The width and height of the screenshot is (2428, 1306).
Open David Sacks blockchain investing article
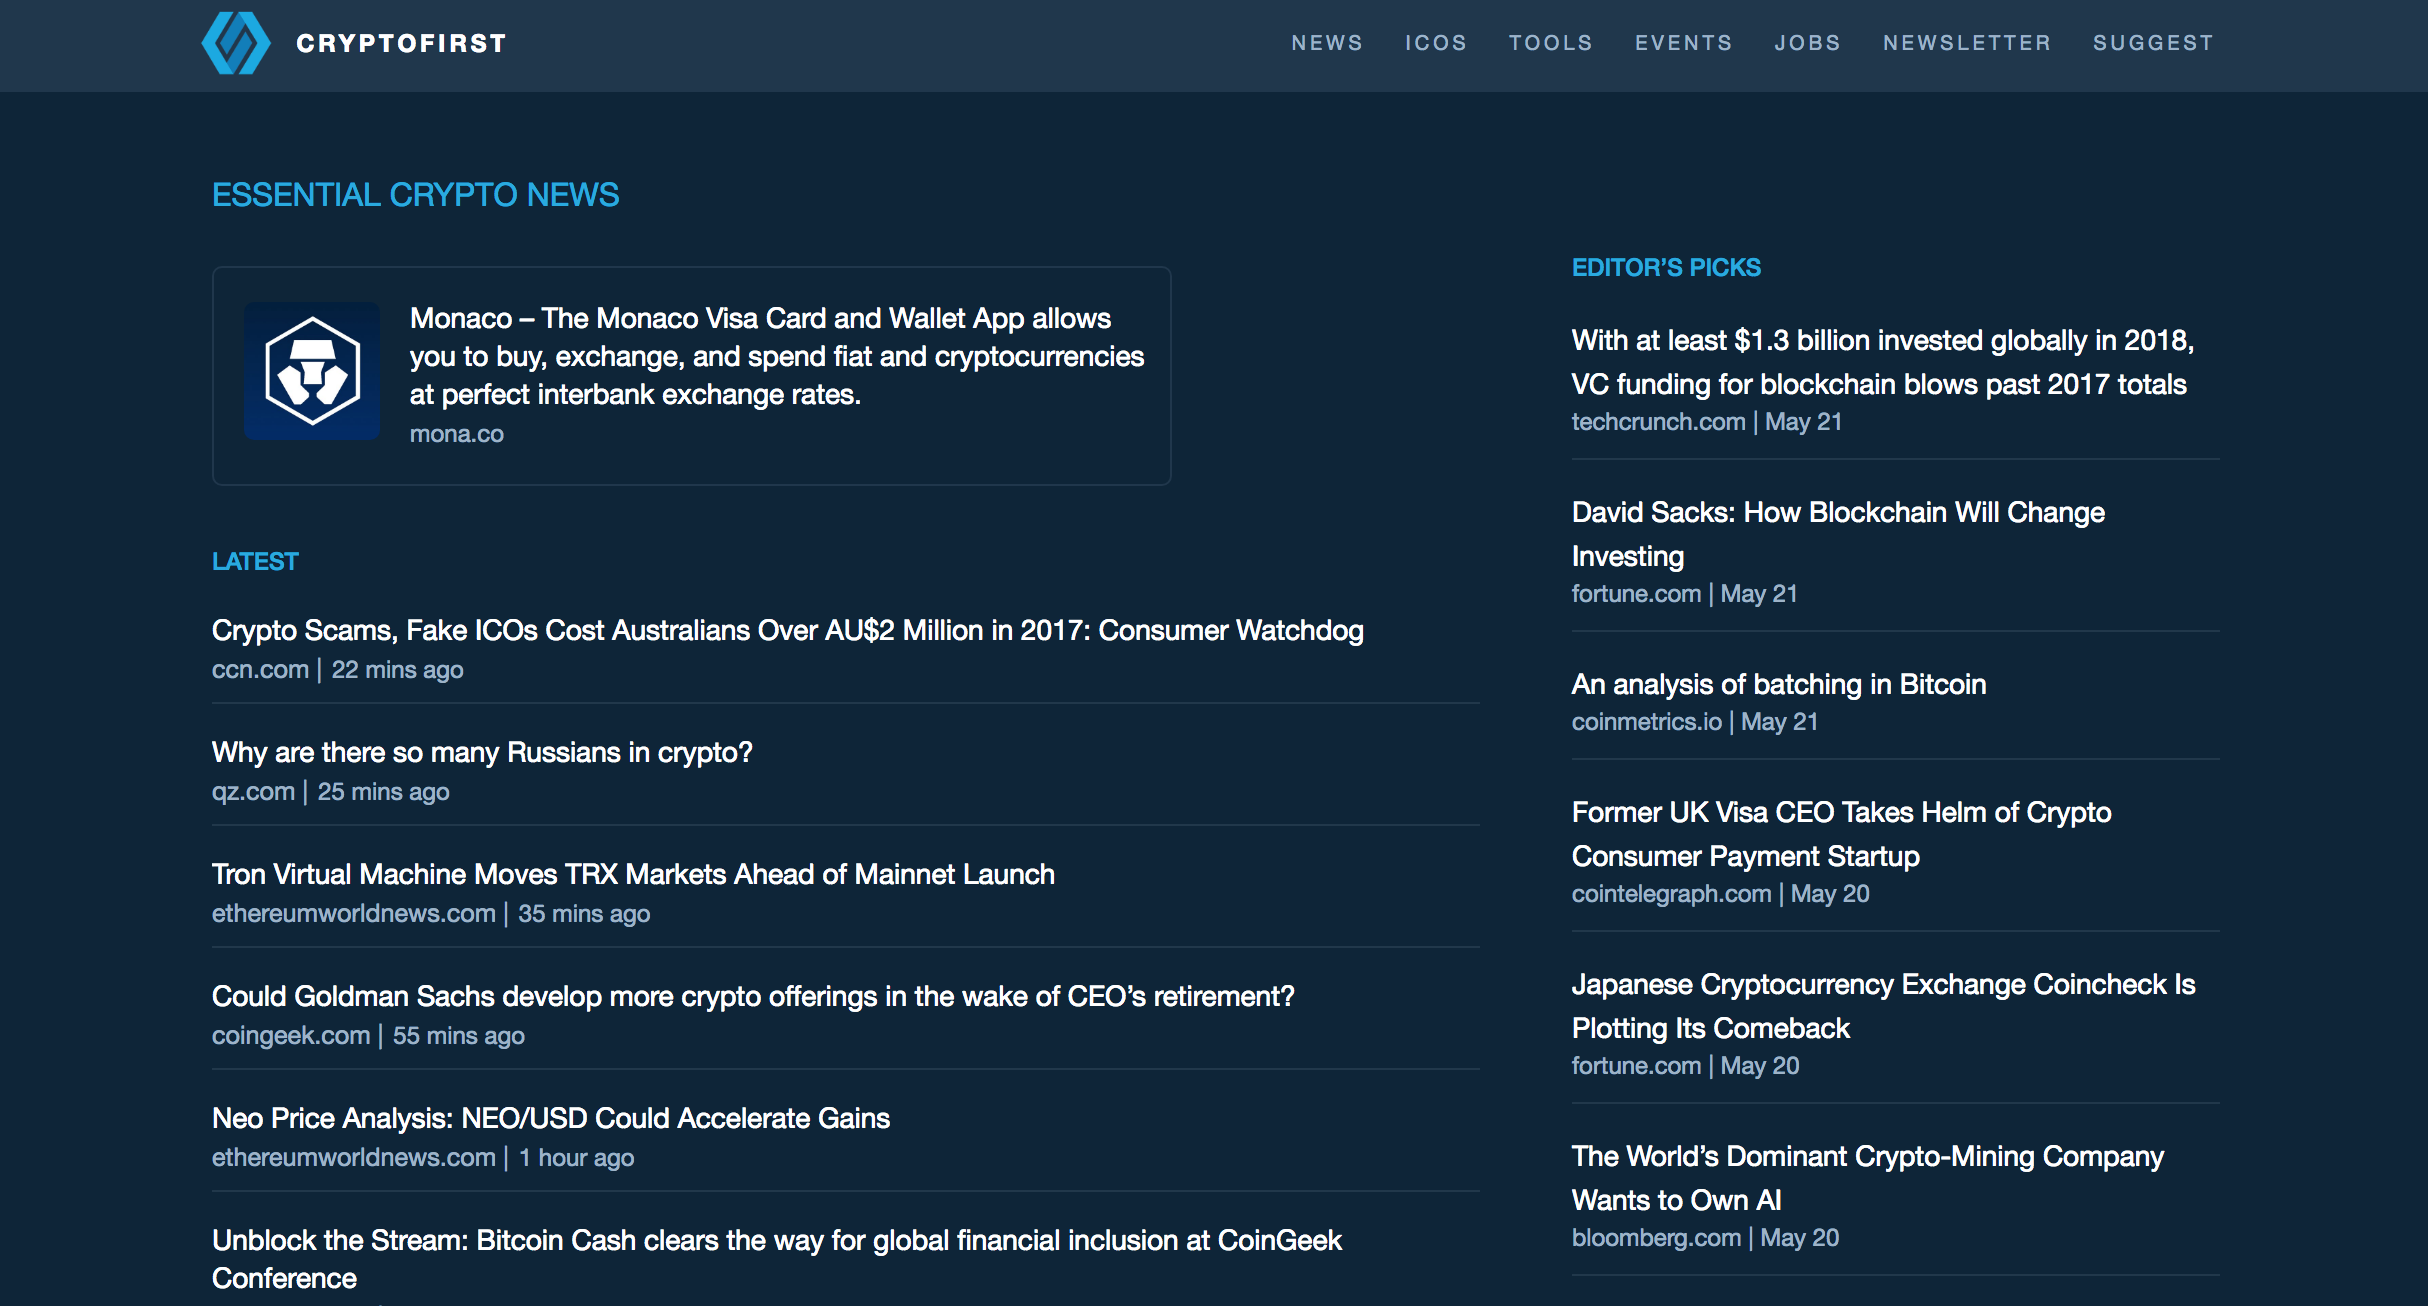(1838, 534)
